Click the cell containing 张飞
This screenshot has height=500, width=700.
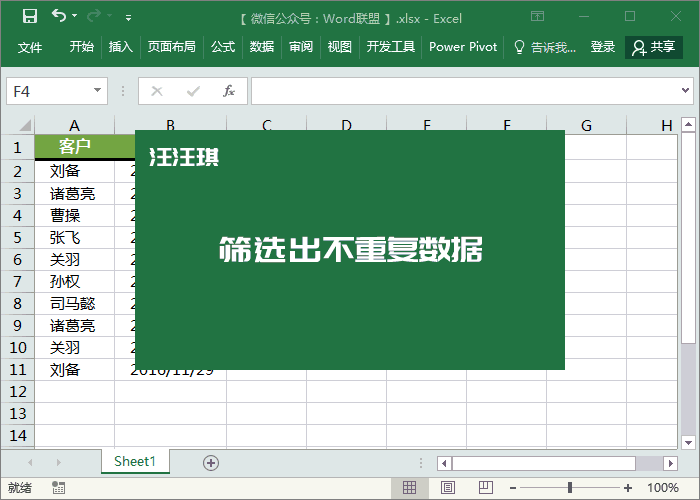[x=75, y=238]
